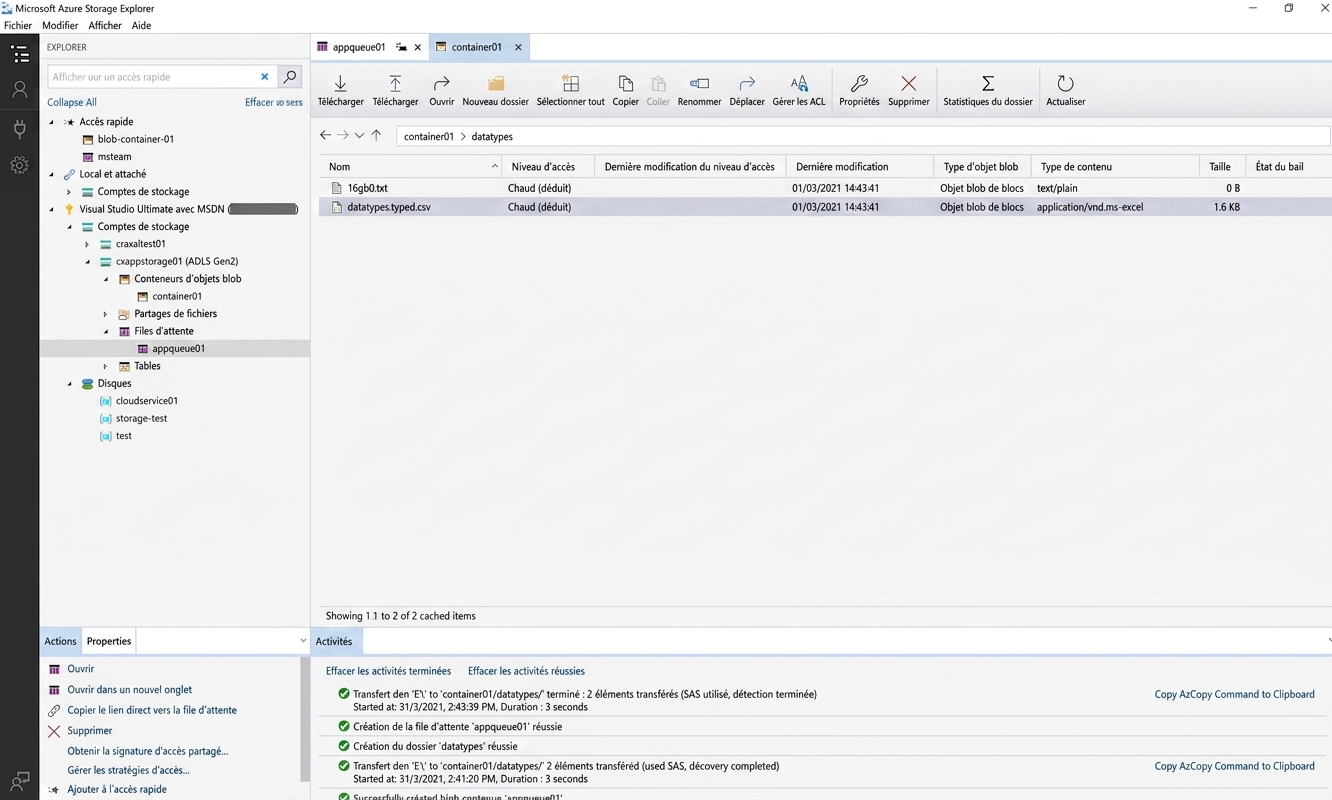This screenshot has width=1332, height=800.
Task: Open the navigation history dropdown chevron
Action: point(359,135)
